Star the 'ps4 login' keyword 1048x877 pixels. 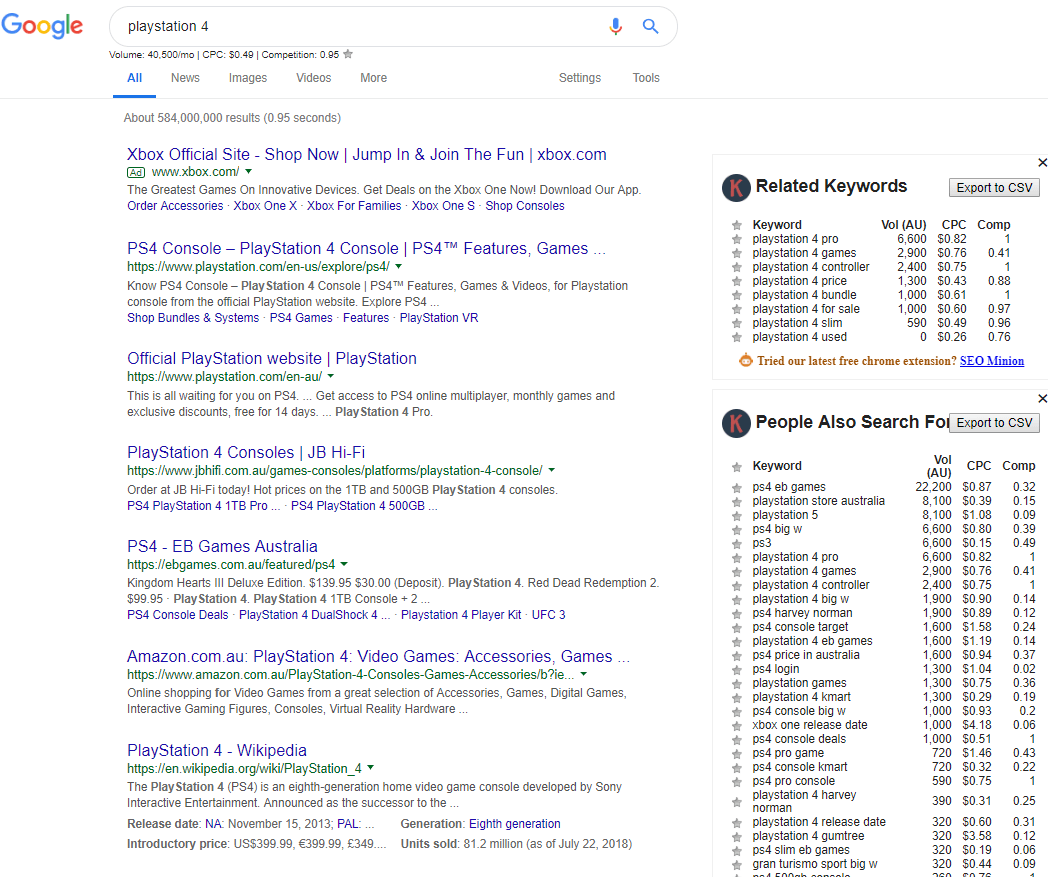click(x=737, y=670)
